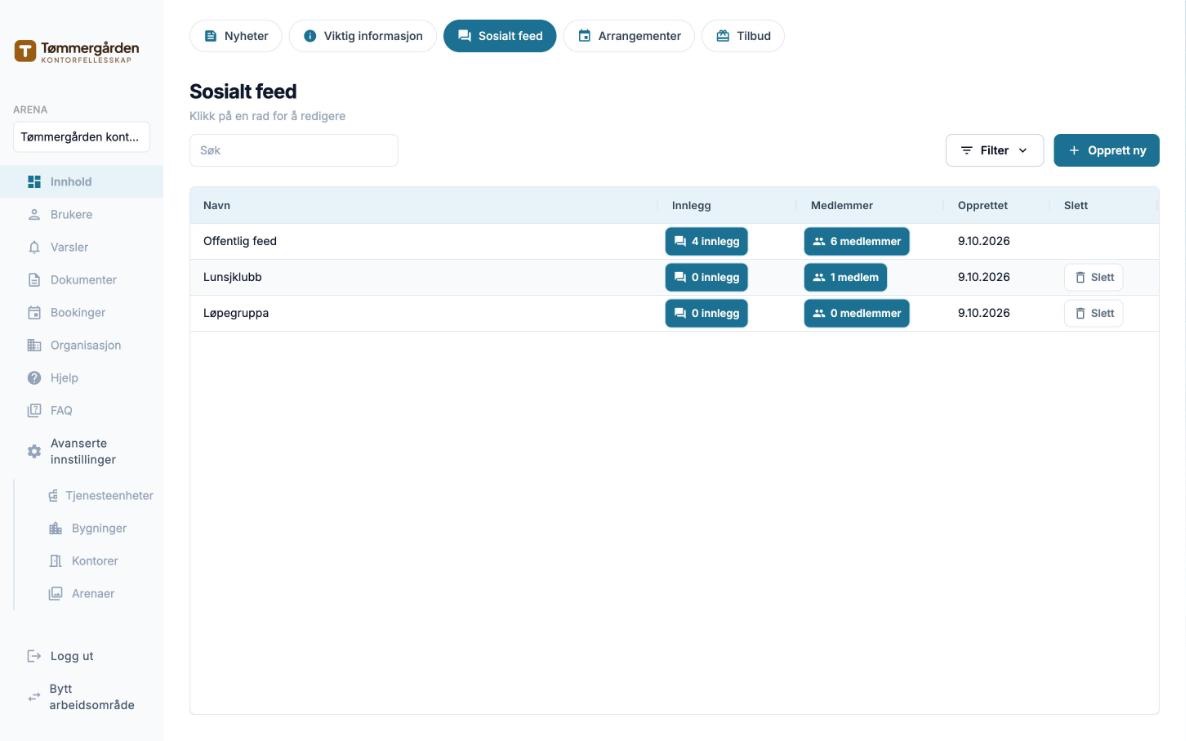Click the Logg ut exit icon

tap(34, 656)
